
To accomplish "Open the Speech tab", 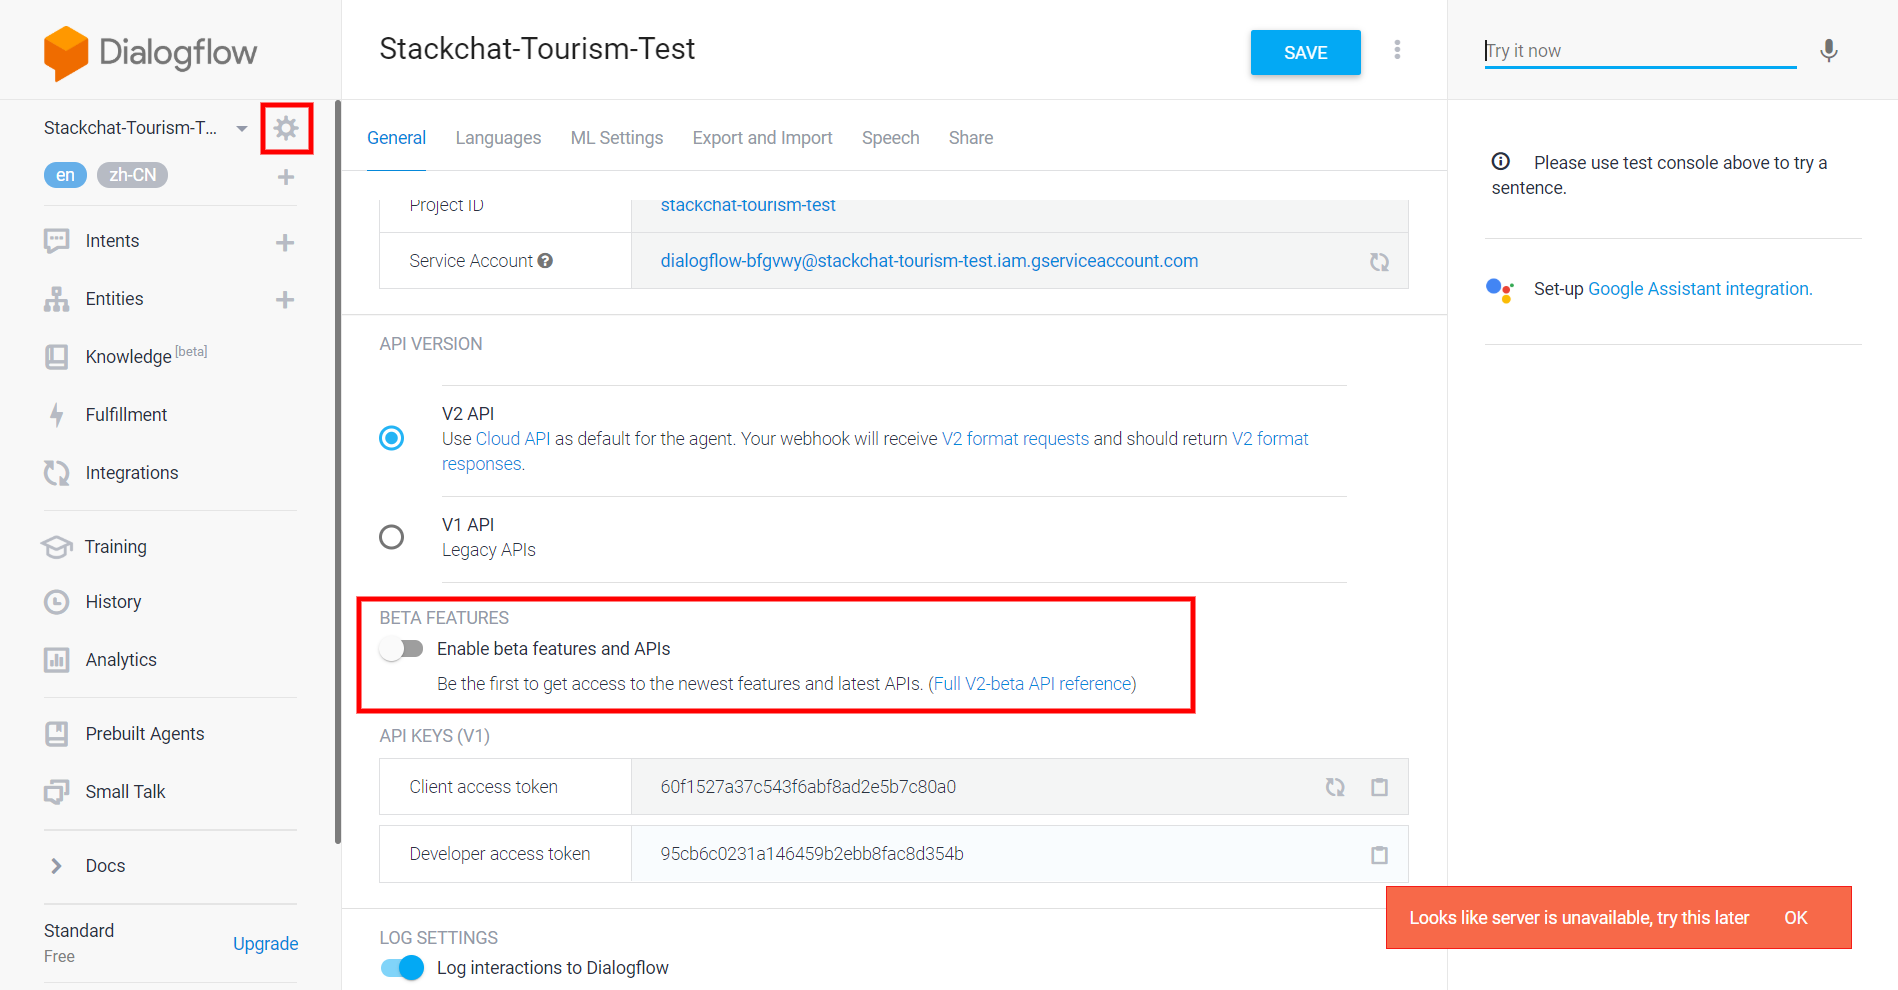I will click(x=891, y=138).
